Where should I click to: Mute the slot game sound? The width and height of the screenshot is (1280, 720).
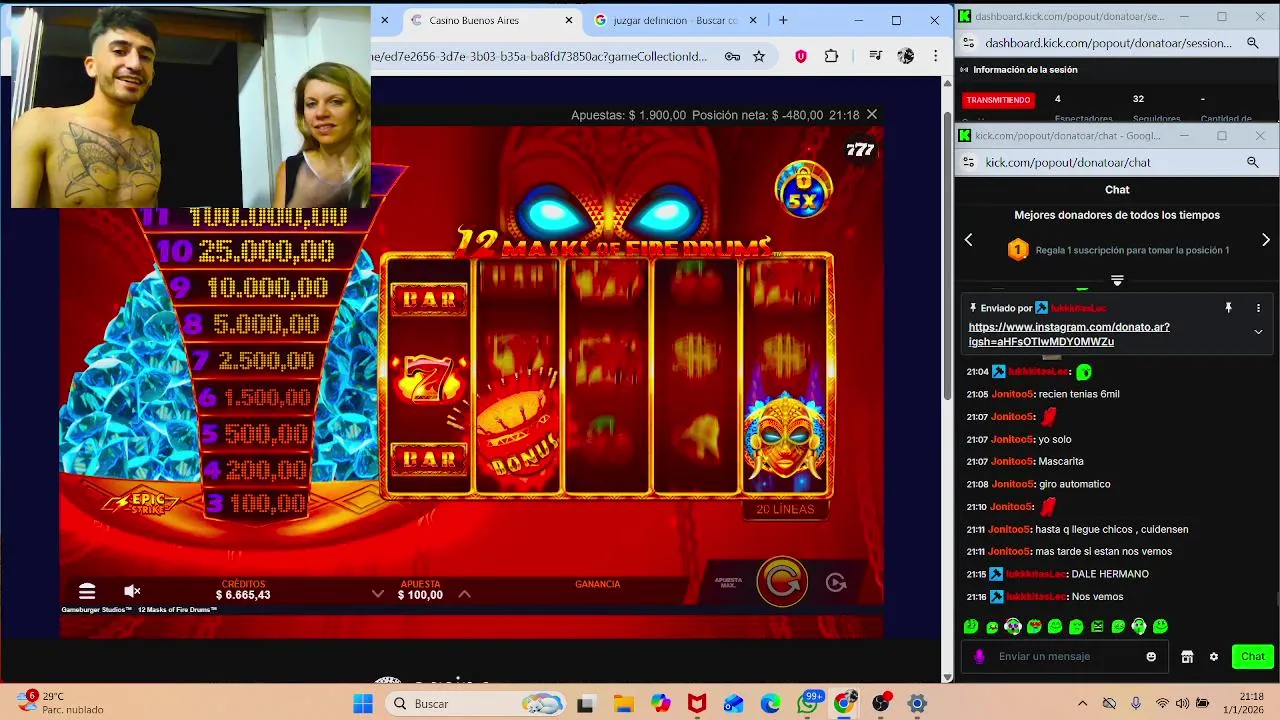(131, 591)
